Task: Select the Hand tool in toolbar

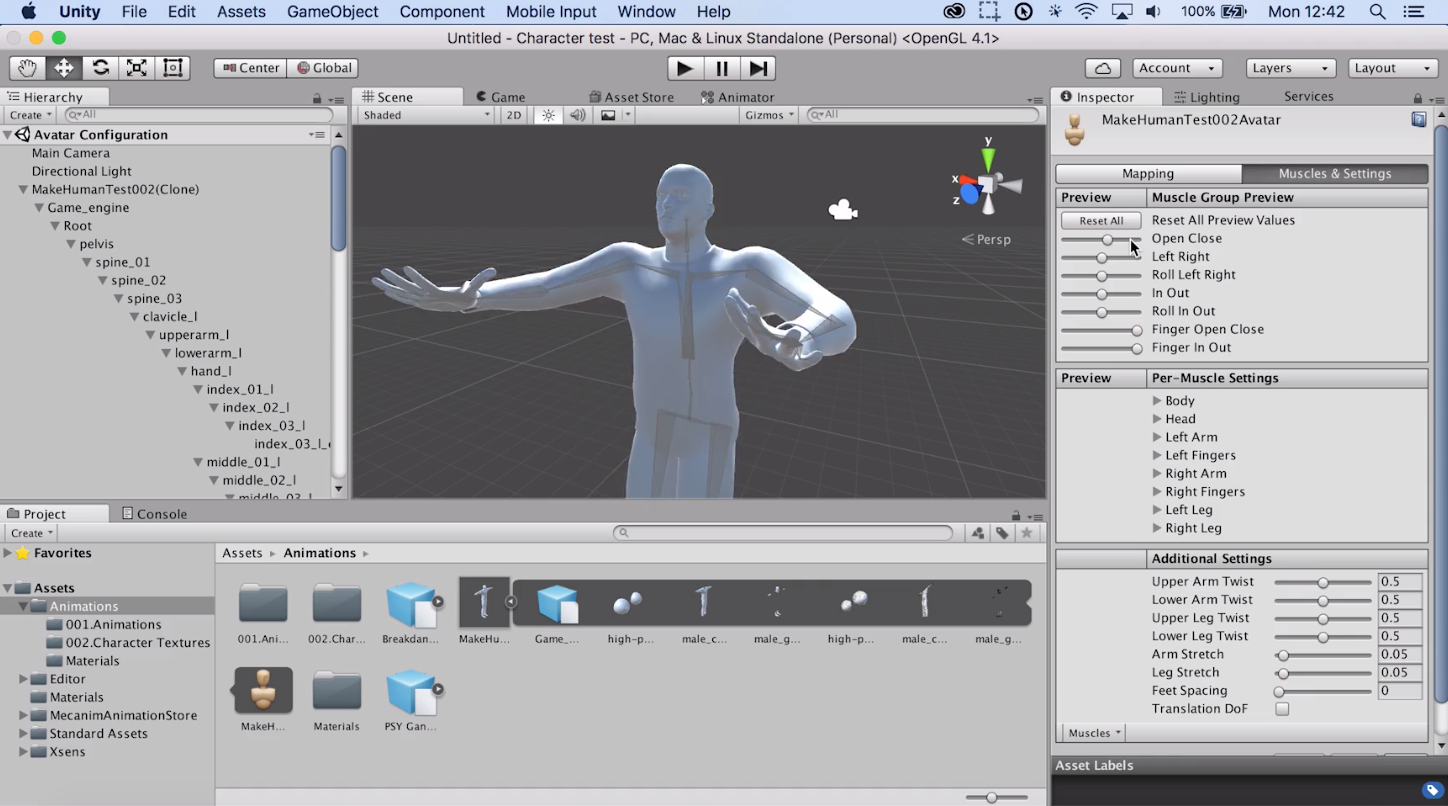Action: (x=27, y=68)
